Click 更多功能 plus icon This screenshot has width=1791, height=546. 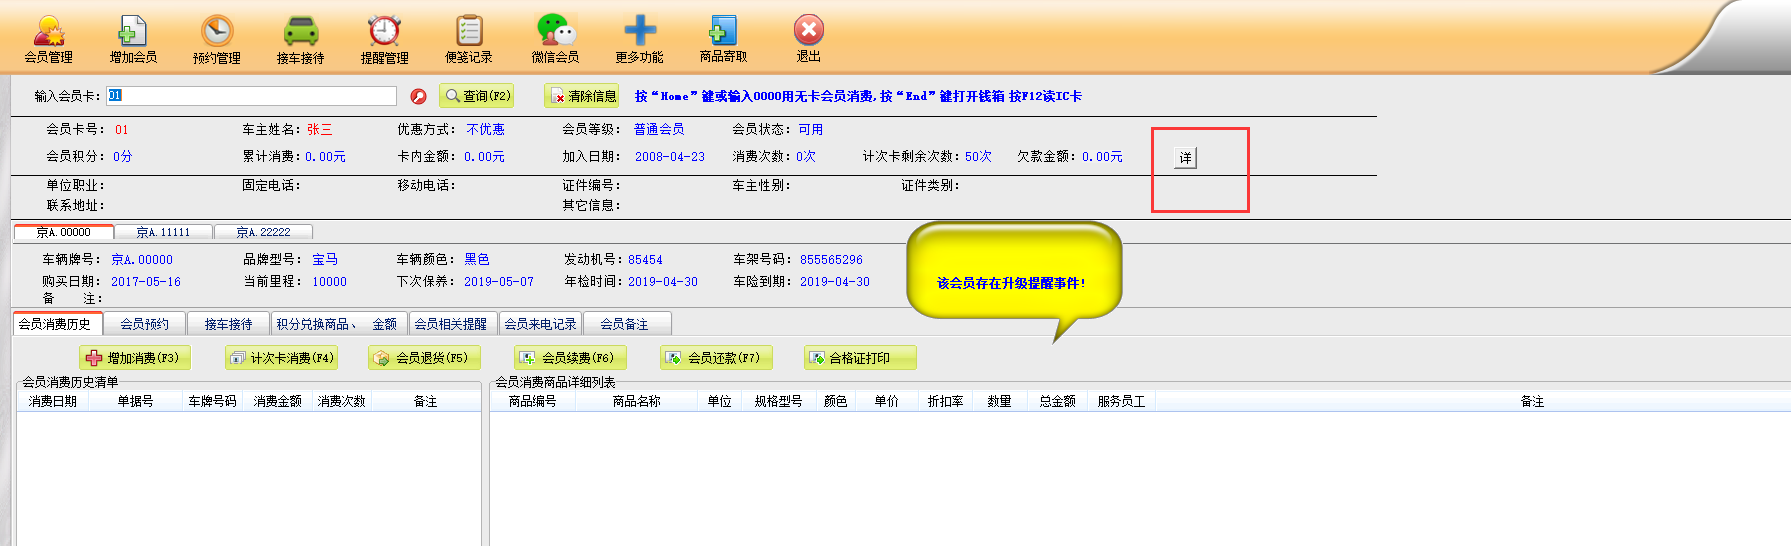(639, 32)
